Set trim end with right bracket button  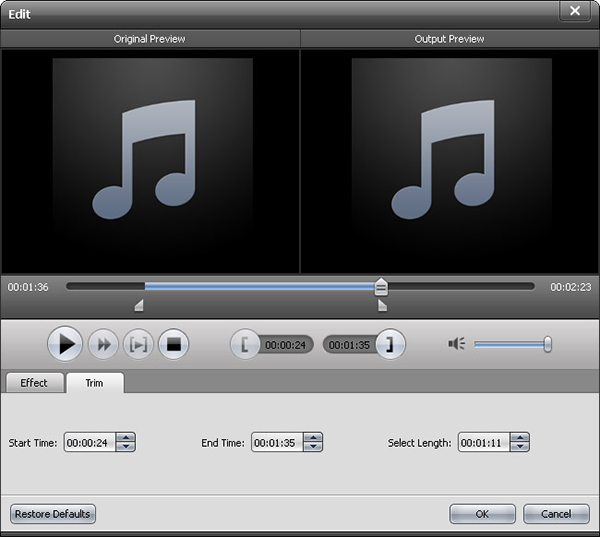pyautogui.click(x=390, y=344)
